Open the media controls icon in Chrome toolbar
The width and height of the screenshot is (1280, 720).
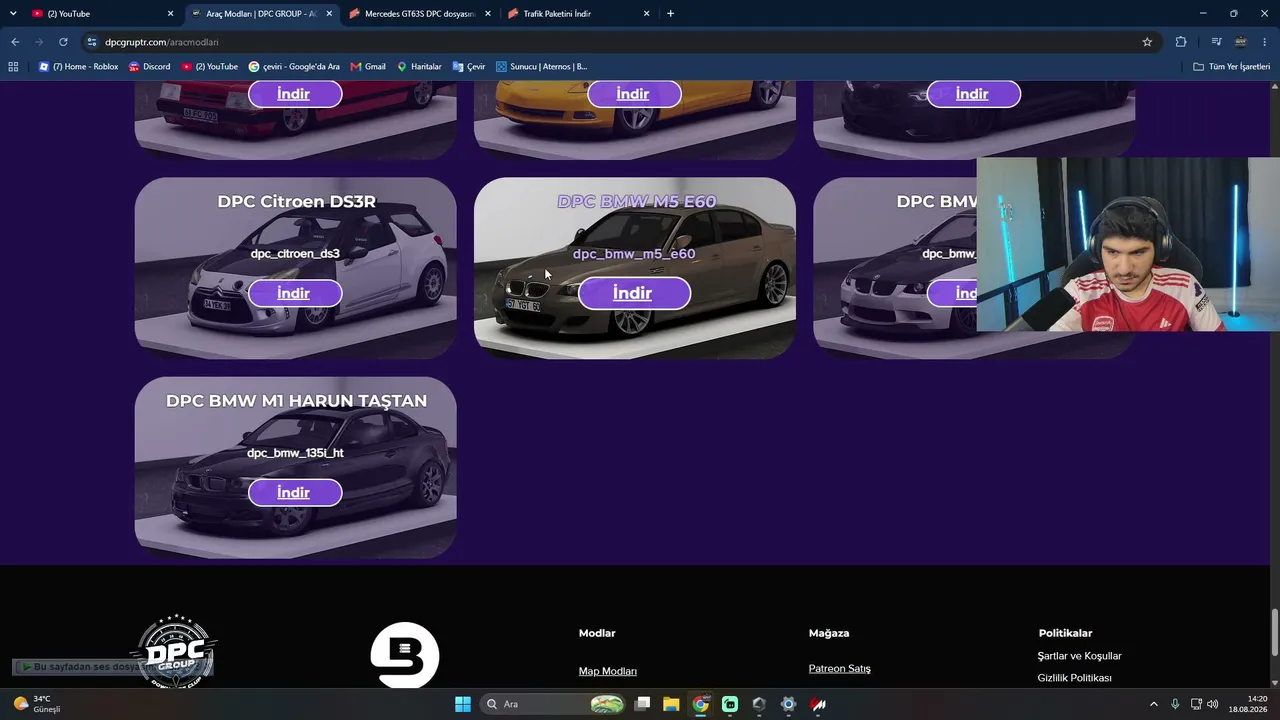(x=1216, y=42)
